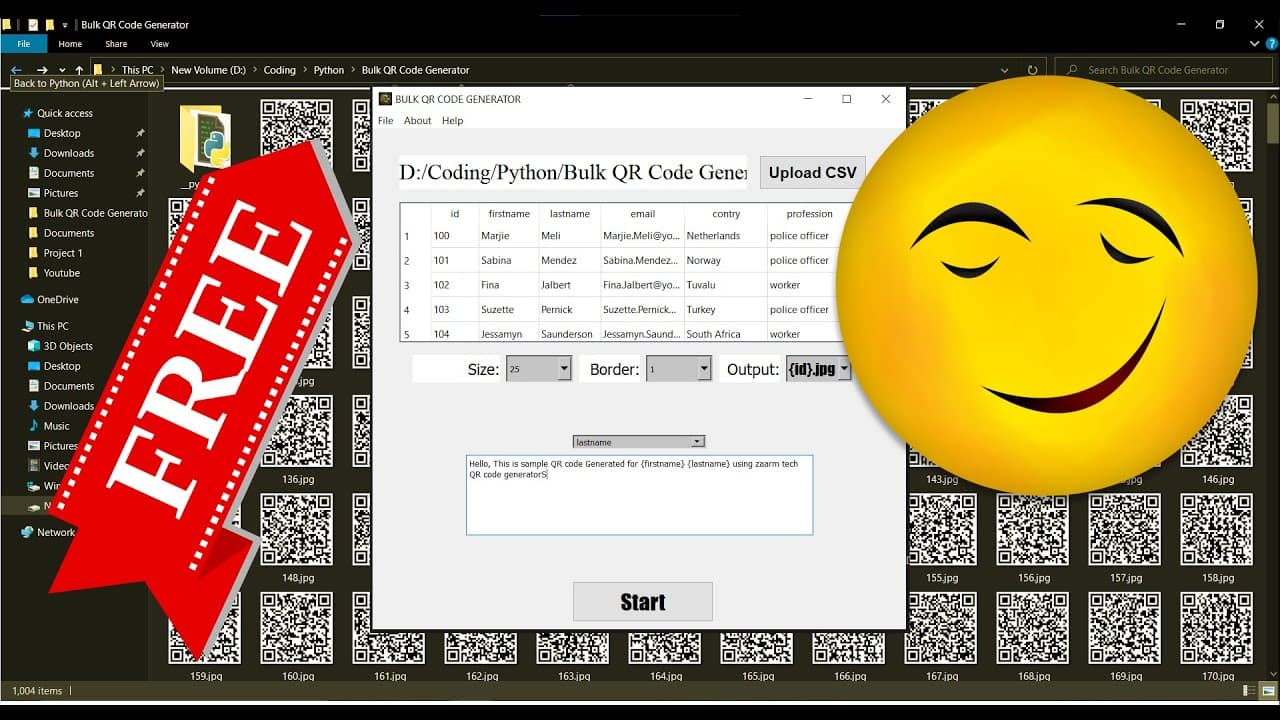Open Project 1 folder in sidebar
1280x720 pixels.
tap(55, 253)
